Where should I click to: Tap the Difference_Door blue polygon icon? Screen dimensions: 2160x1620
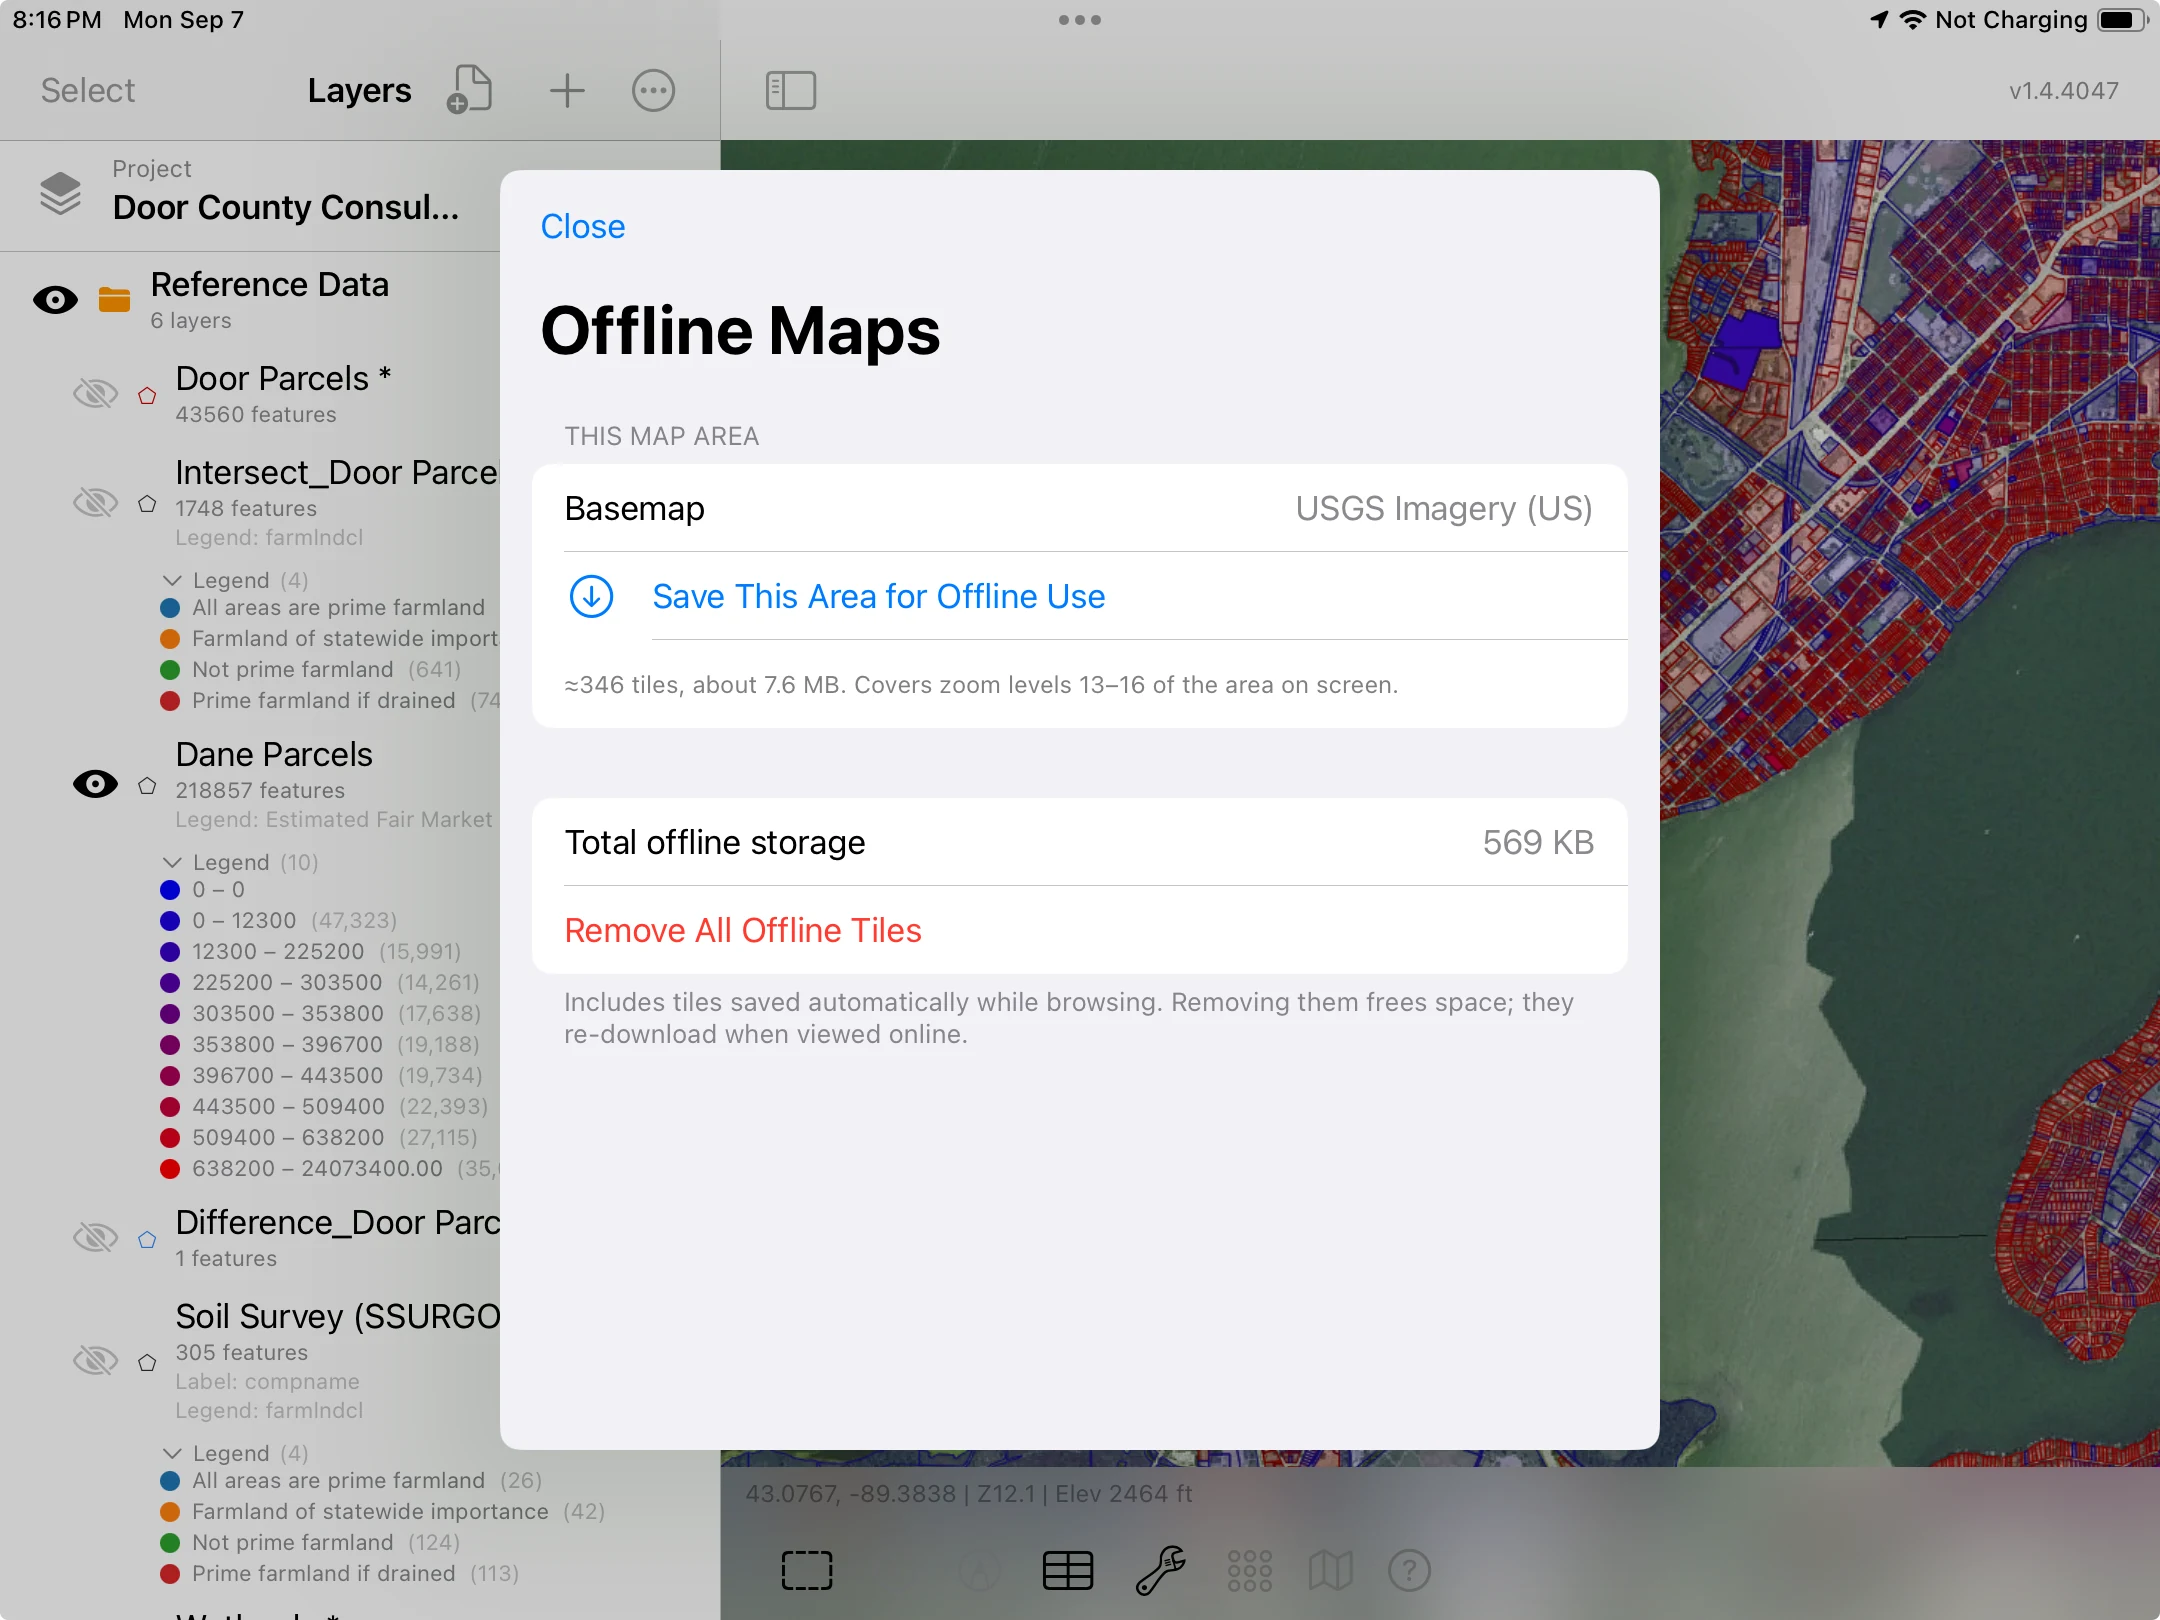pyautogui.click(x=147, y=1240)
